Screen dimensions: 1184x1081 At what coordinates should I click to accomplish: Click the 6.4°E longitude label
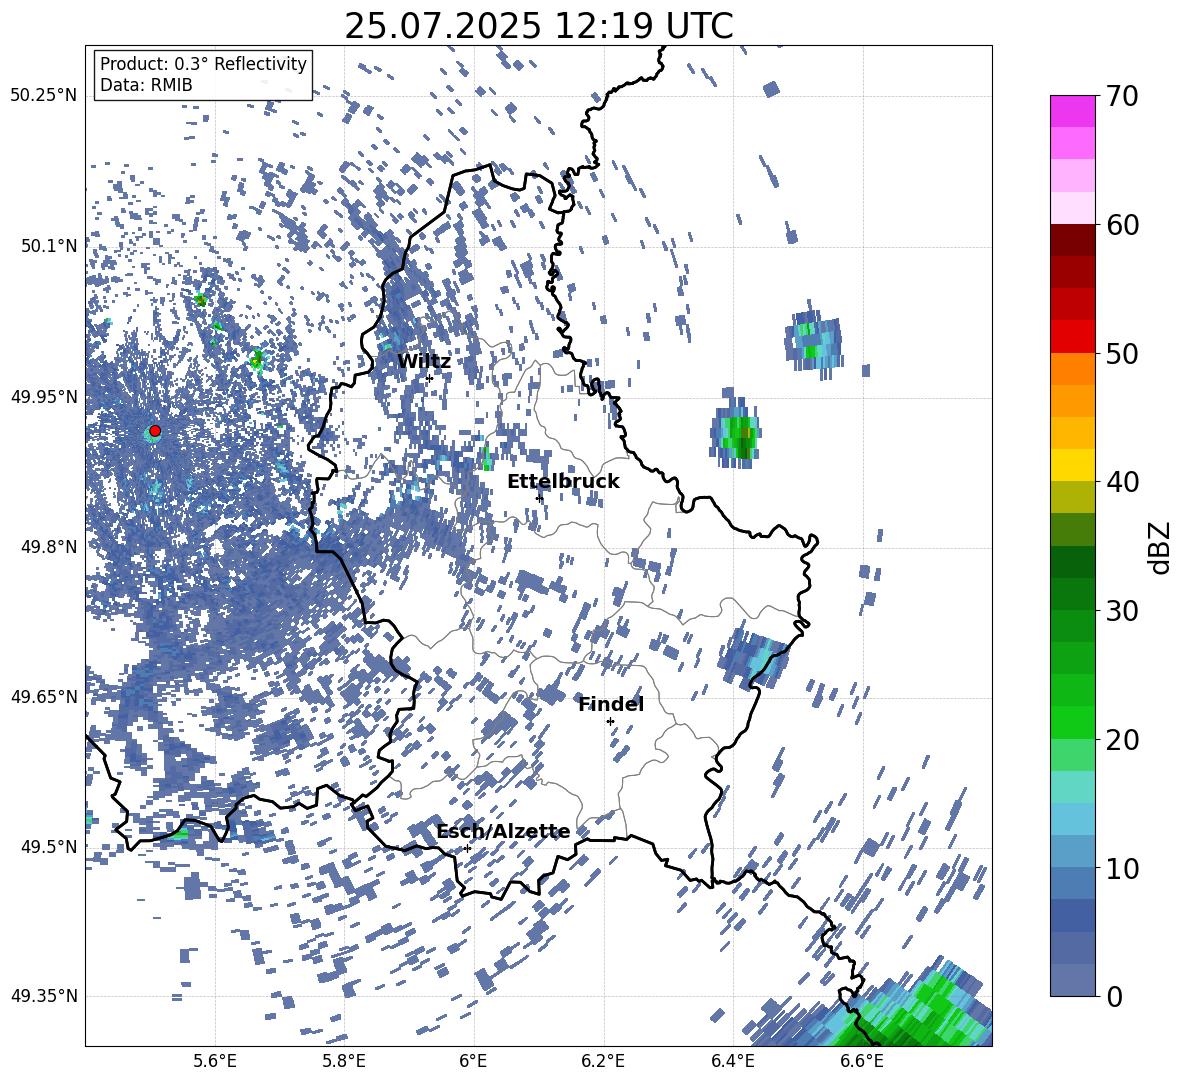(732, 1061)
